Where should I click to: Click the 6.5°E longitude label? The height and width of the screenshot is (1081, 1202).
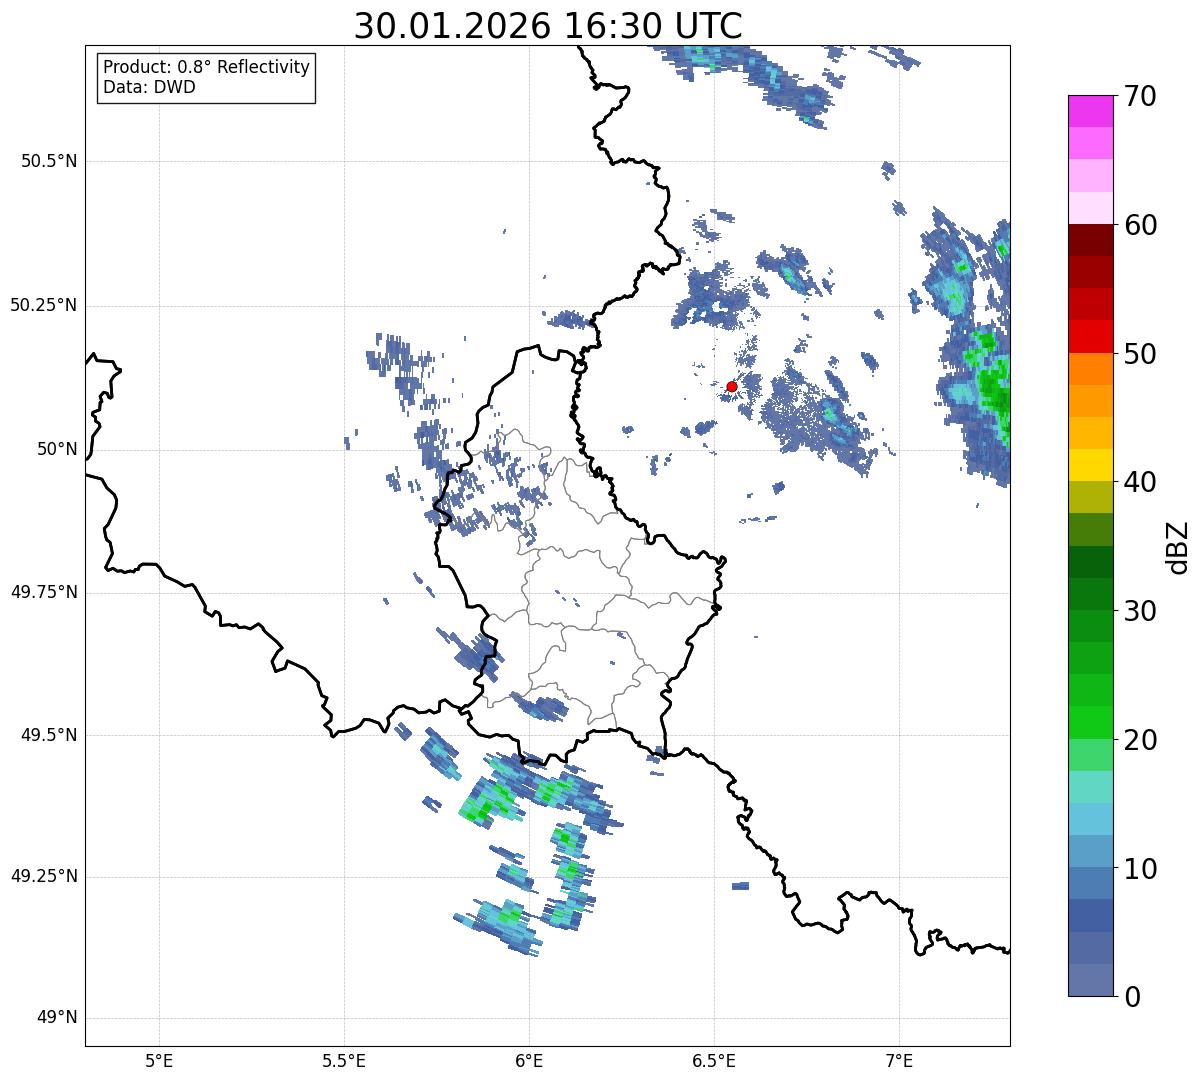(x=714, y=1060)
